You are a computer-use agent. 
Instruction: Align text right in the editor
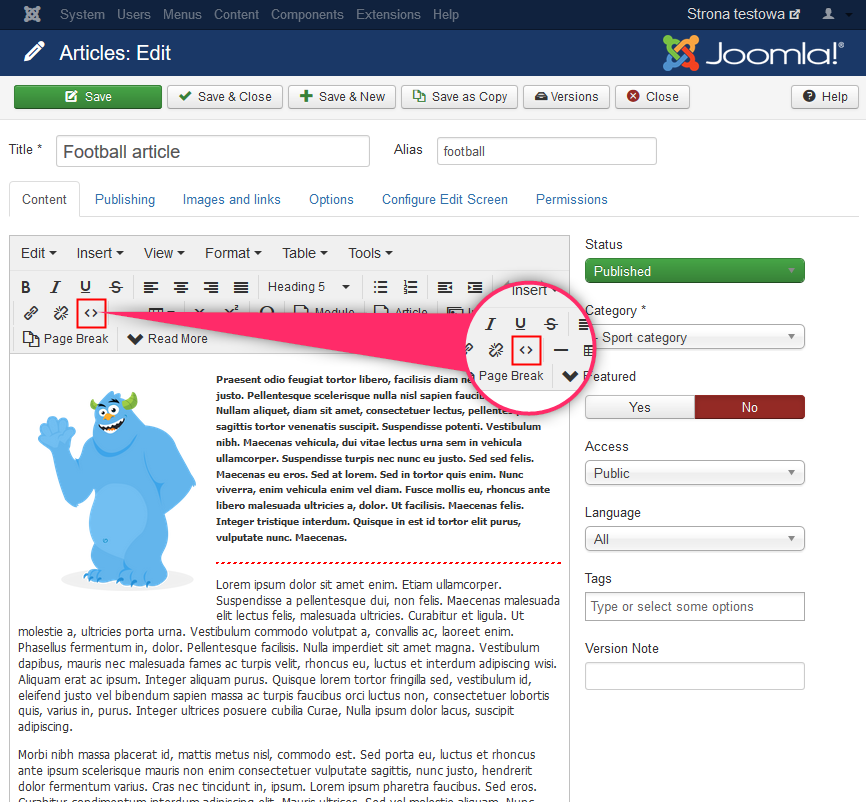211,287
